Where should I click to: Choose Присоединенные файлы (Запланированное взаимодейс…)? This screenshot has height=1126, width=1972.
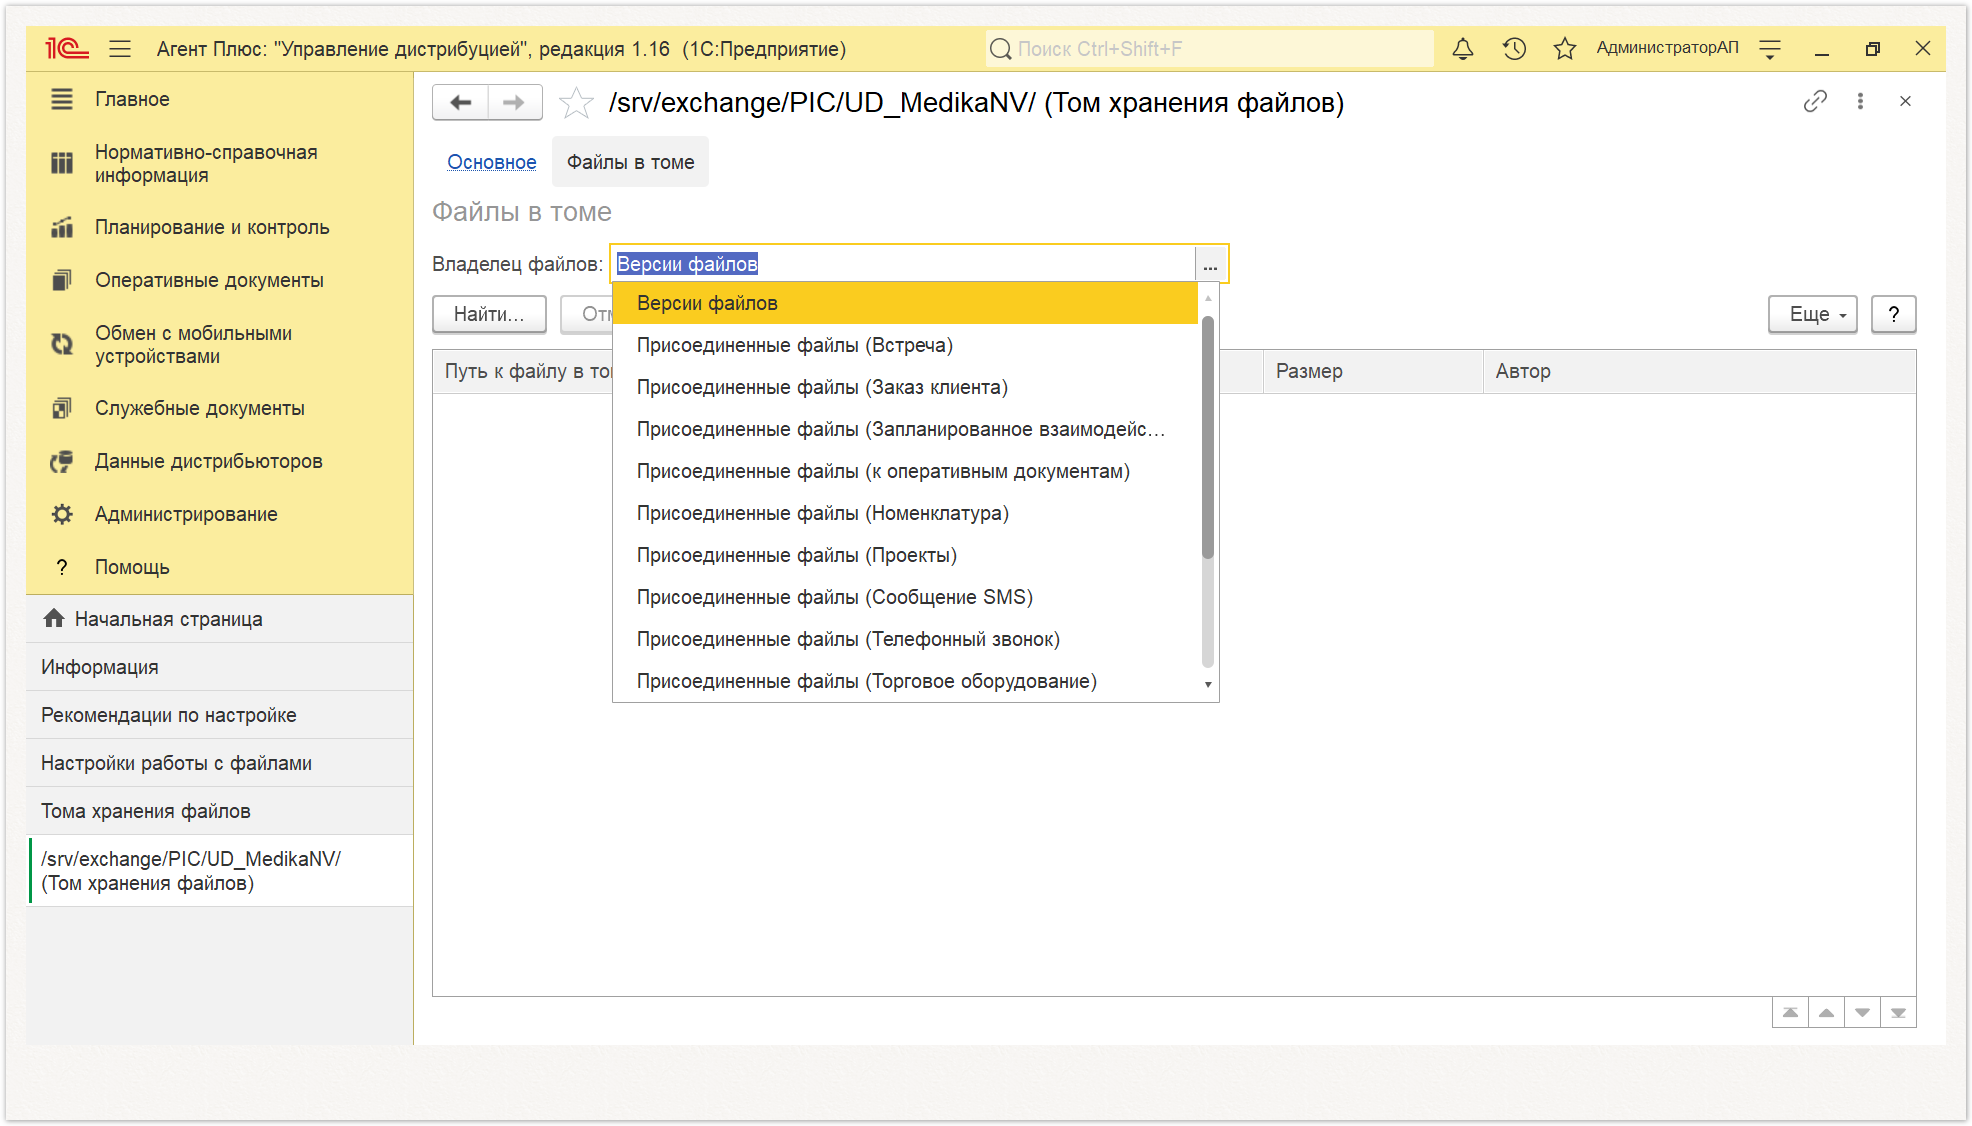905,429
